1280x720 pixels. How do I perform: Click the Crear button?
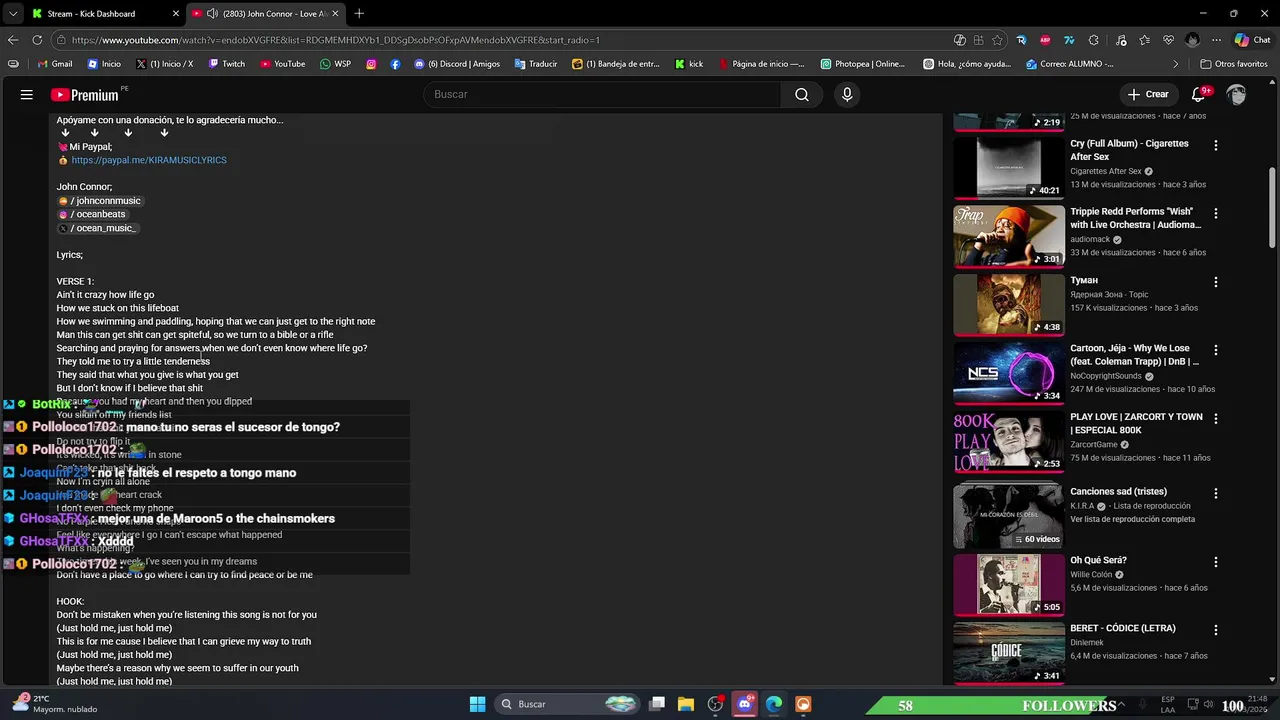(1148, 94)
